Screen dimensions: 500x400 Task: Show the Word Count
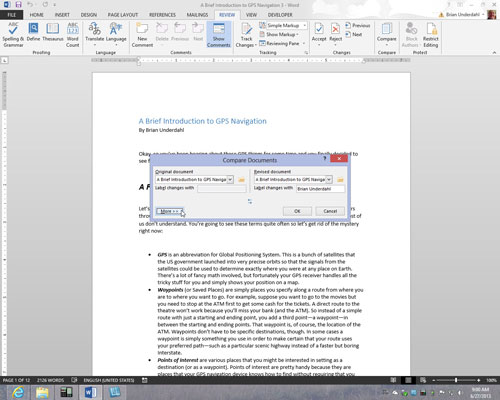pos(73,35)
